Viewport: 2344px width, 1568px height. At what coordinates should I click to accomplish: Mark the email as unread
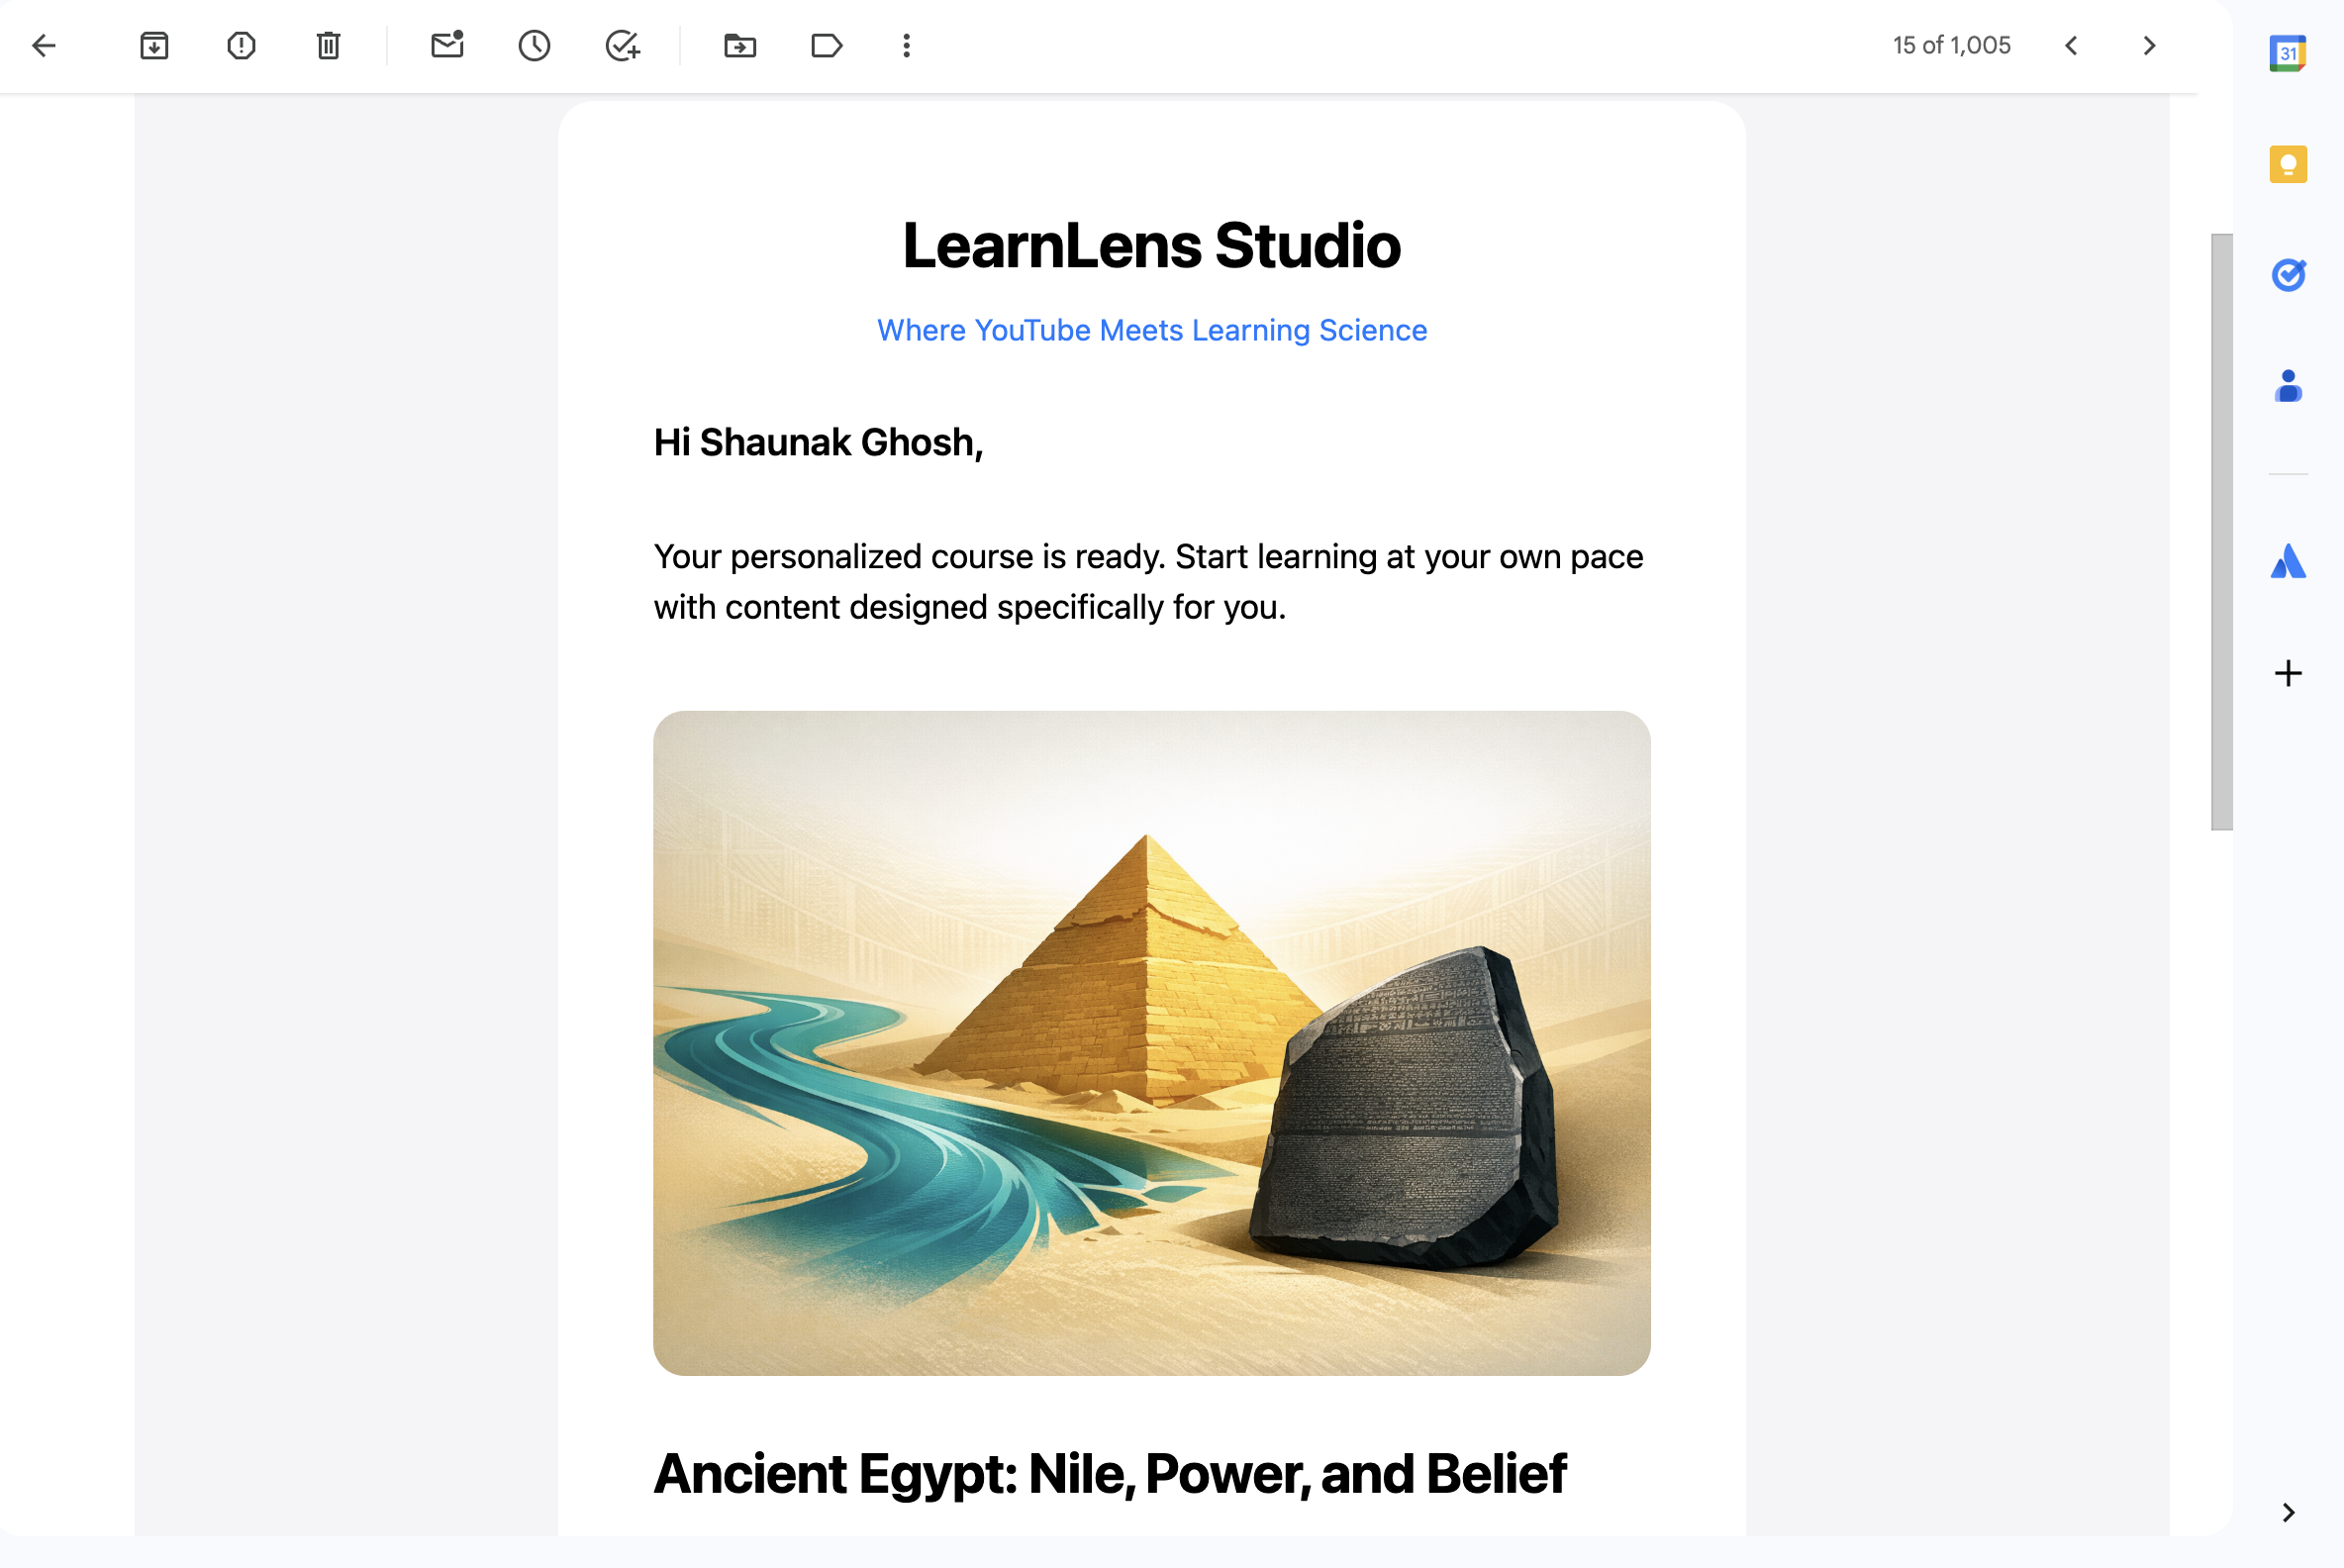(x=447, y=45)
